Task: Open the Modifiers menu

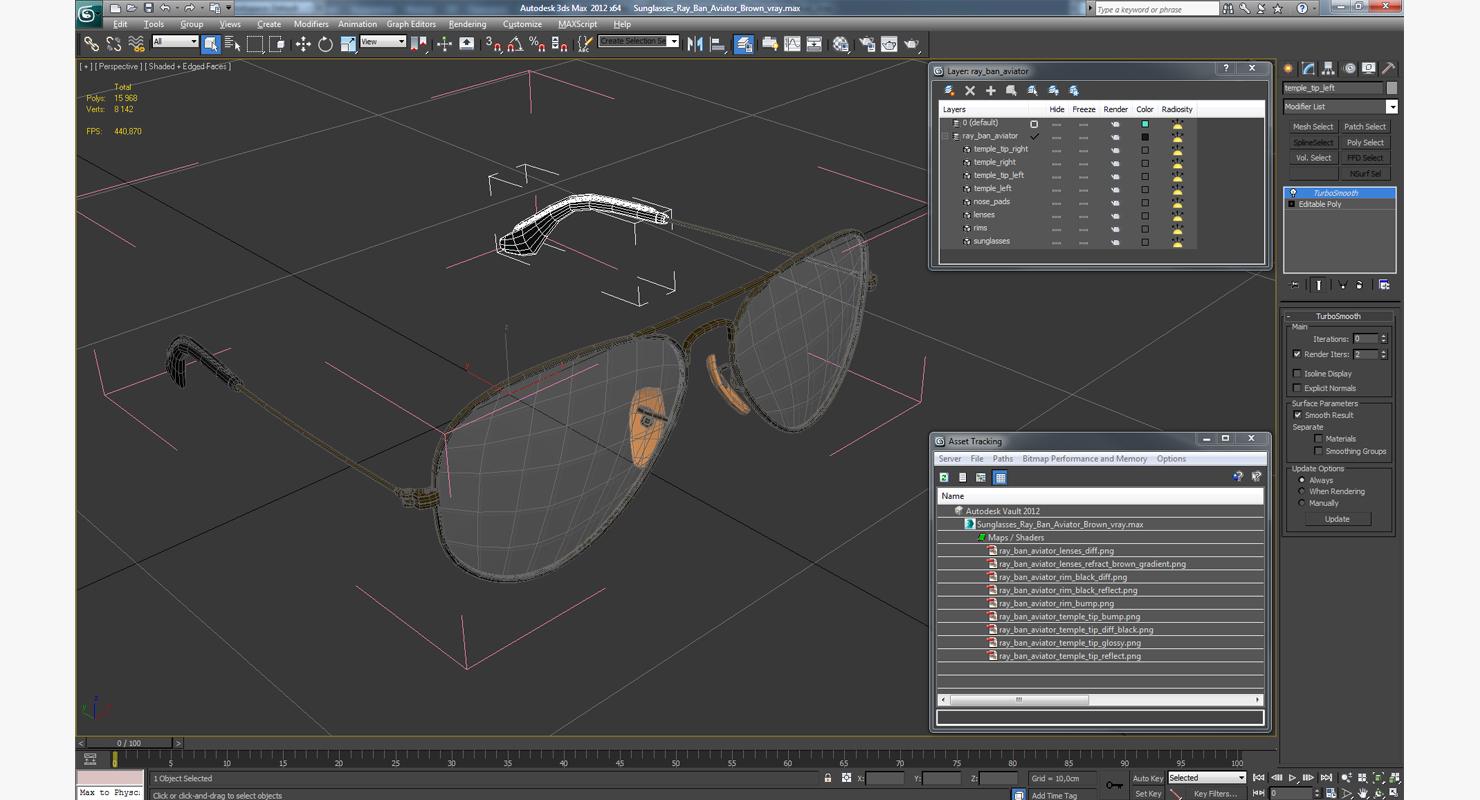Action: [310, 24]
